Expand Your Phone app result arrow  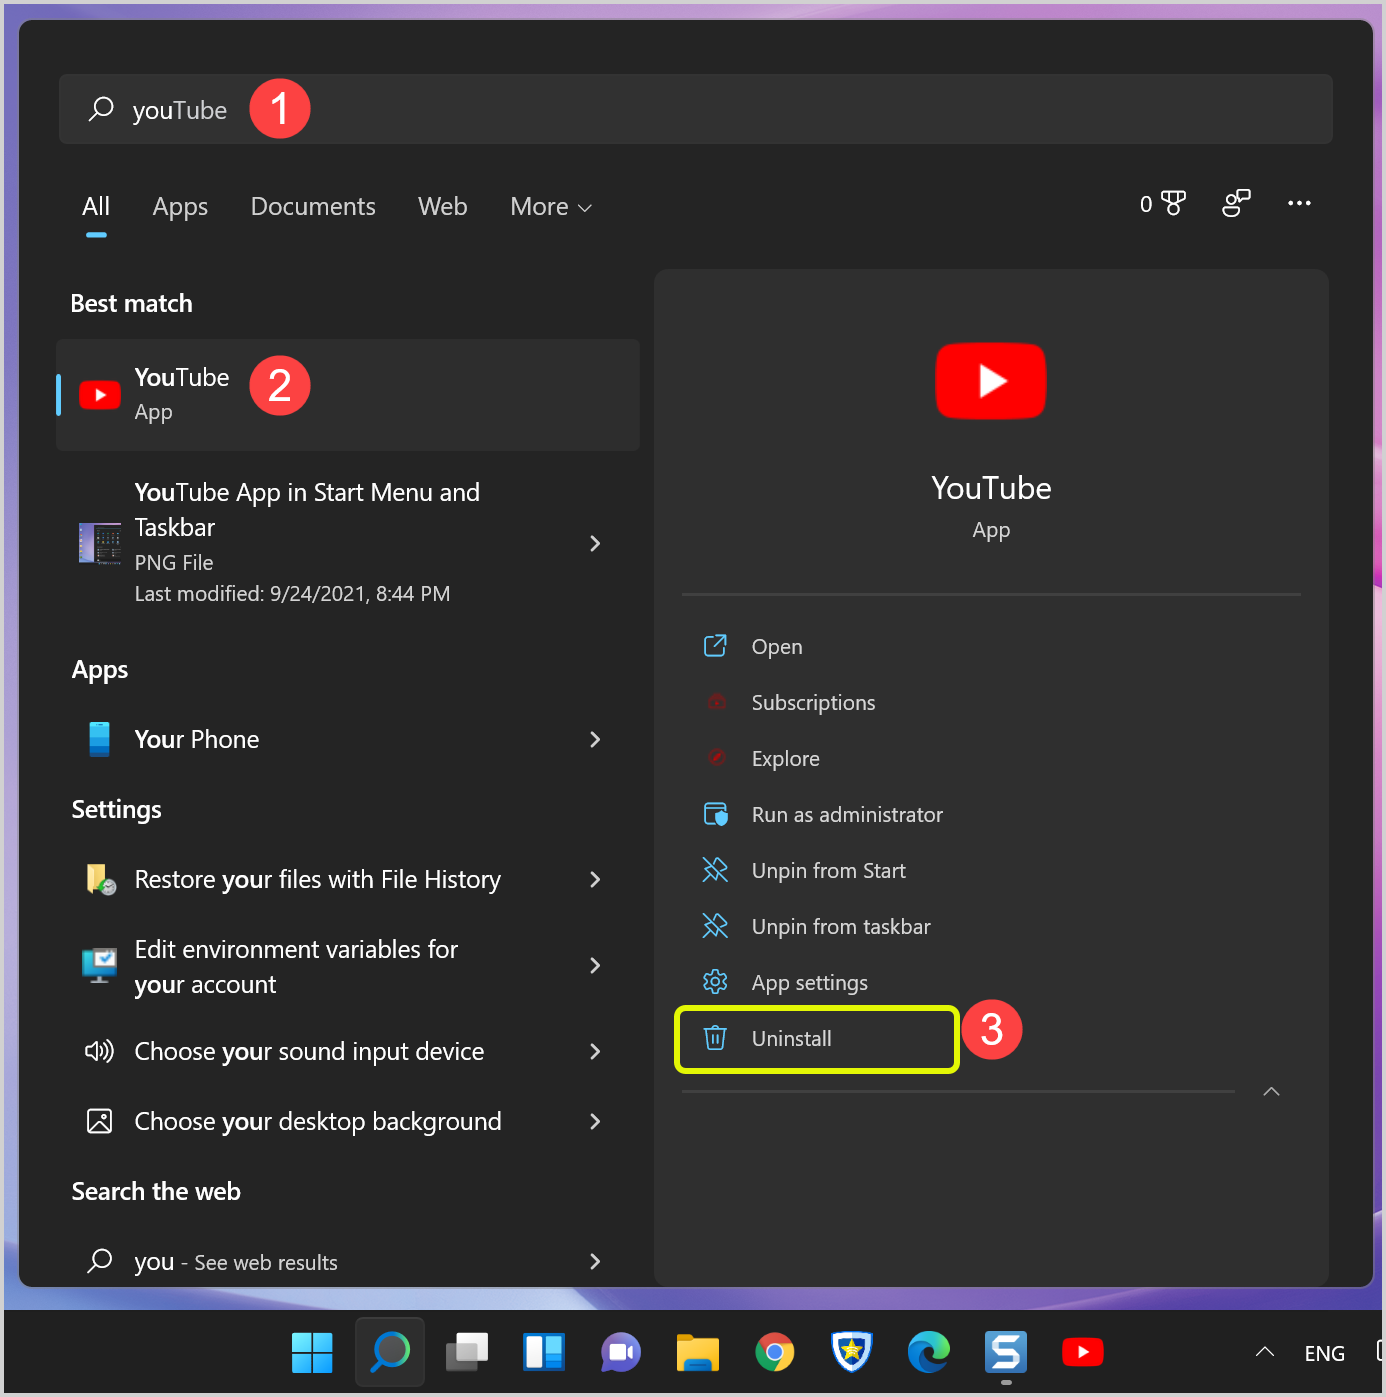click(x=595, y=739)
